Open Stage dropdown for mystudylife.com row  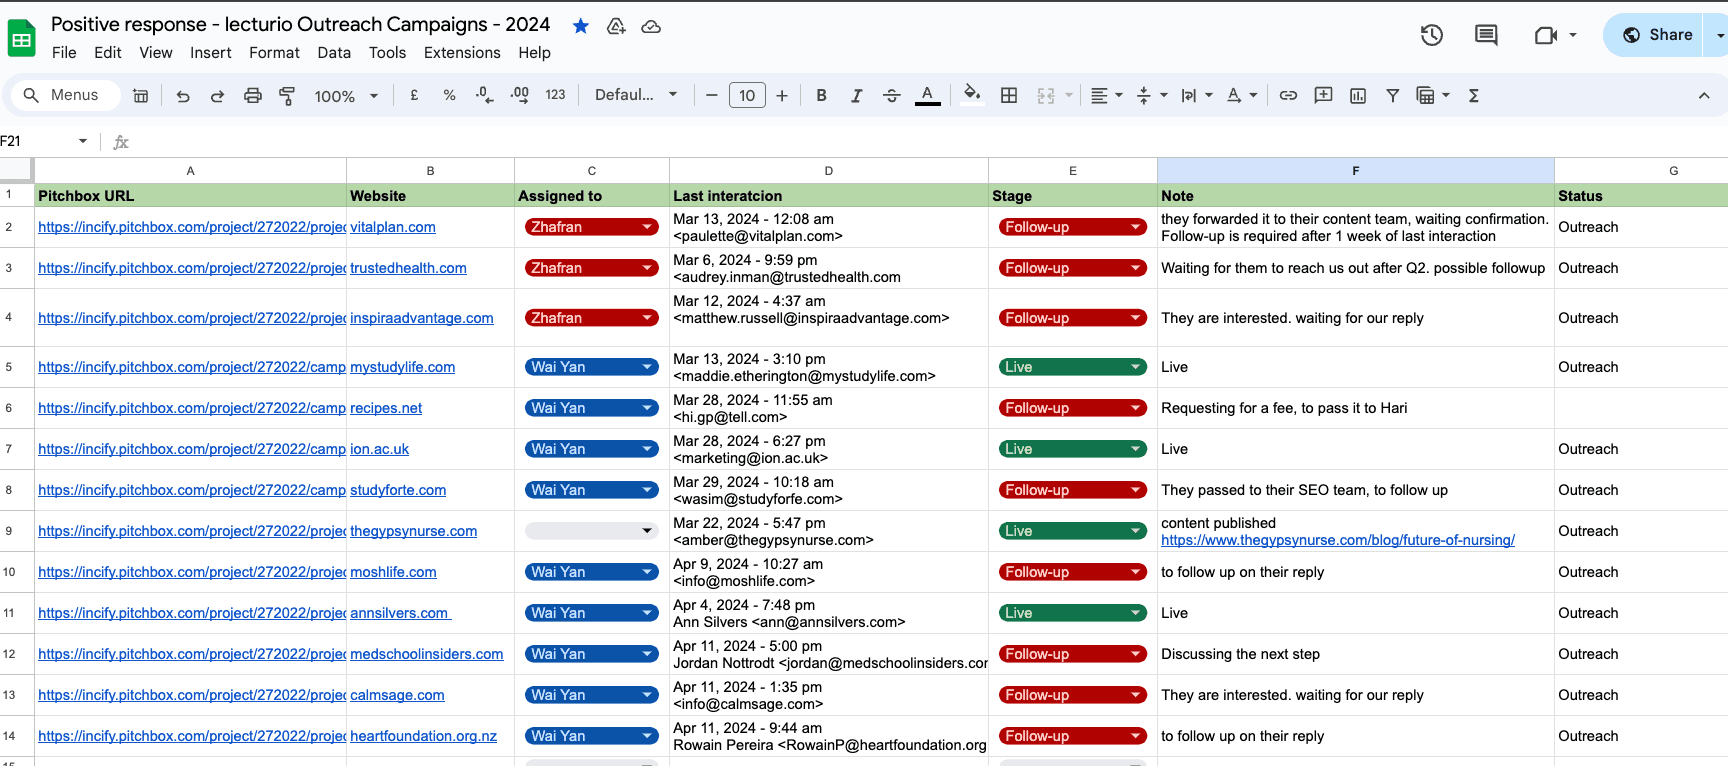pyautogui.click(x=1072, y=367)
